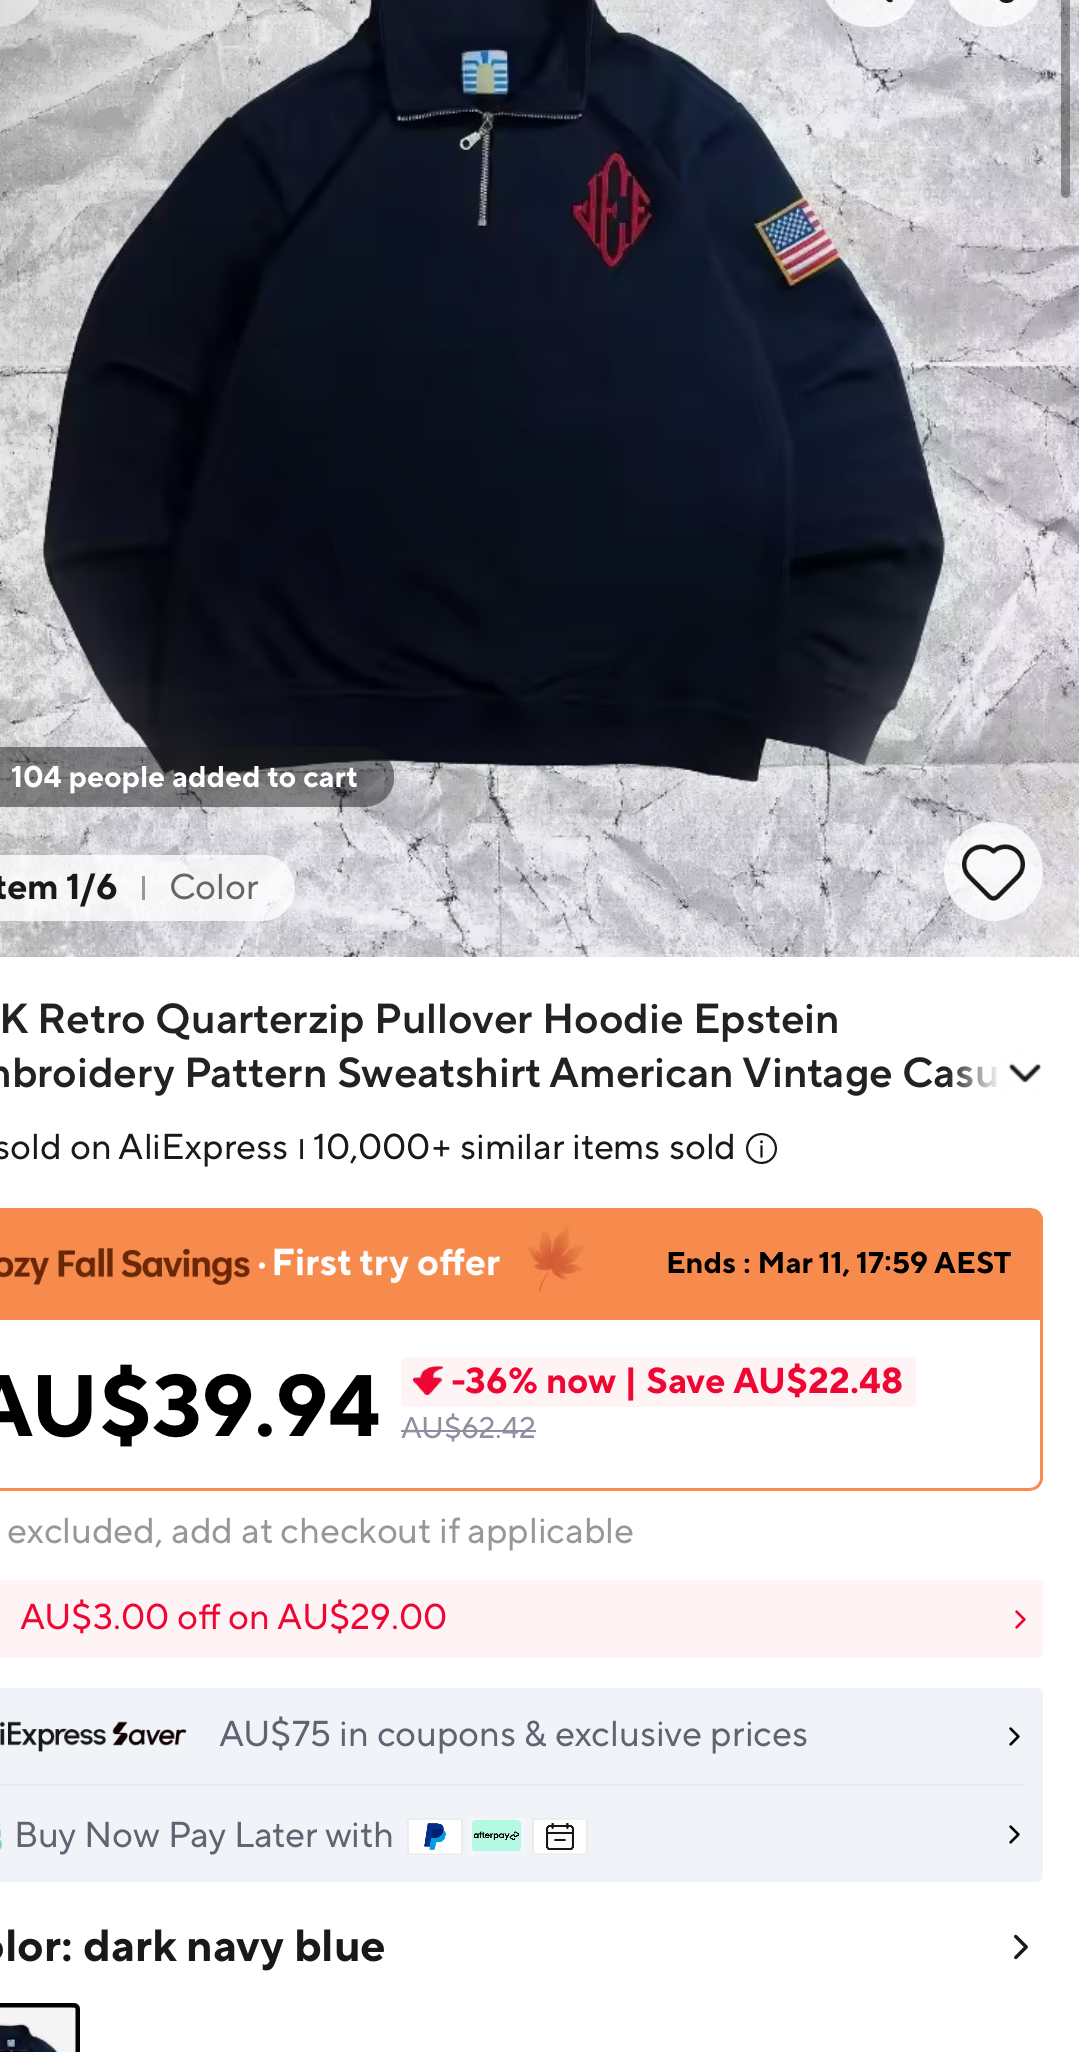This screenshot has width=1079, height=2052.
Task: Click the maple leaf icon in sale banner
Action: [557, 1260]
